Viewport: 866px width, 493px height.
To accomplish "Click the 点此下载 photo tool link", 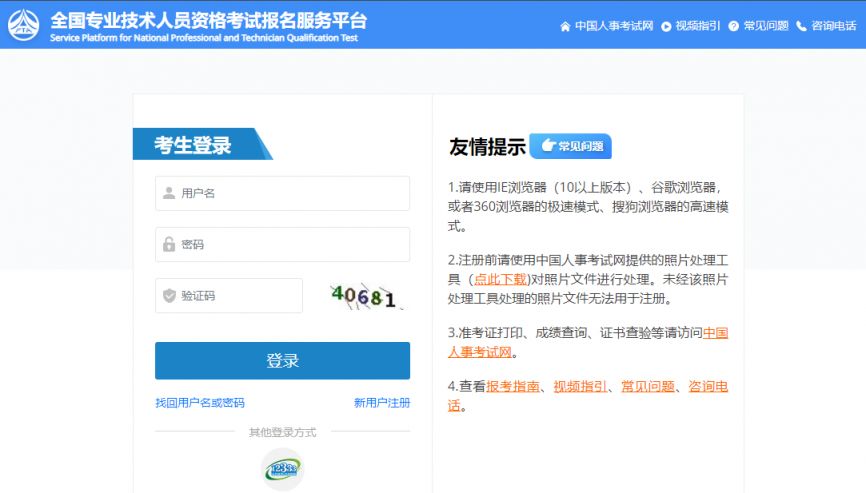I will [500, 279].
